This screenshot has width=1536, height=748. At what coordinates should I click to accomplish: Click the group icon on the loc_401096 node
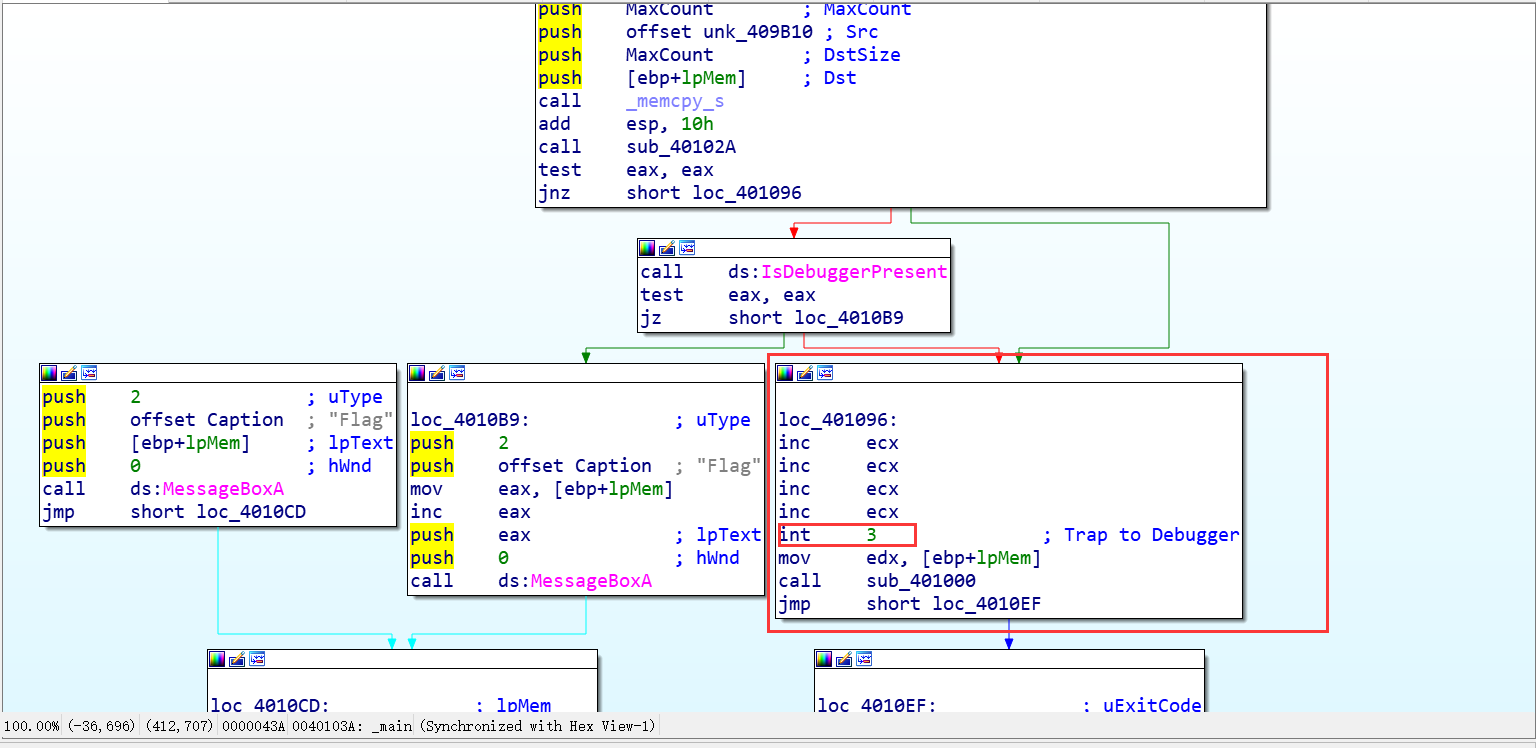pyautogui.click(x=824, y=373)
